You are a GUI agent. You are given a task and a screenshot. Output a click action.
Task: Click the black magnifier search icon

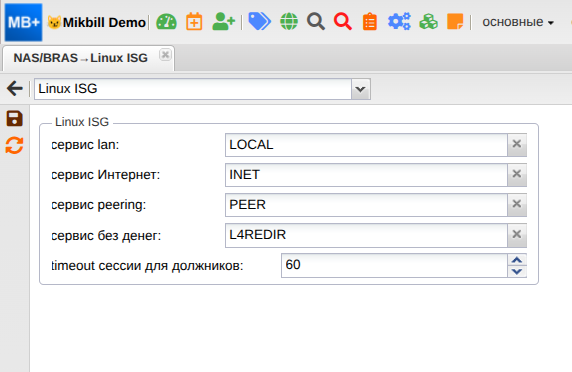pyautogui.click(x=316, y=22)
